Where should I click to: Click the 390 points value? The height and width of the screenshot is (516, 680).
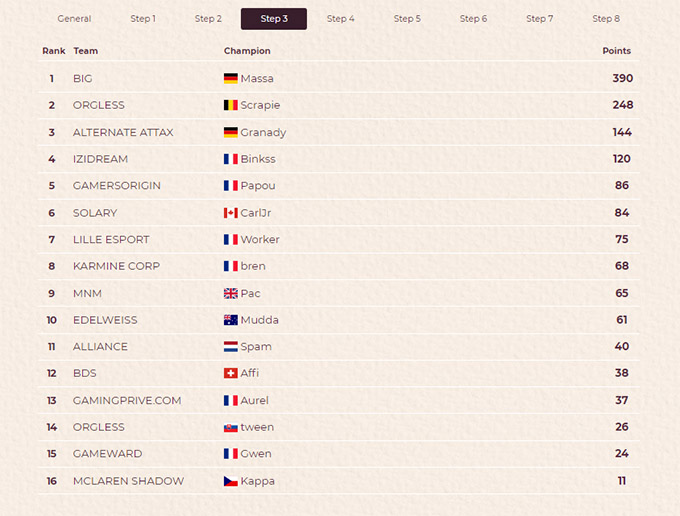tap(623, 78)
